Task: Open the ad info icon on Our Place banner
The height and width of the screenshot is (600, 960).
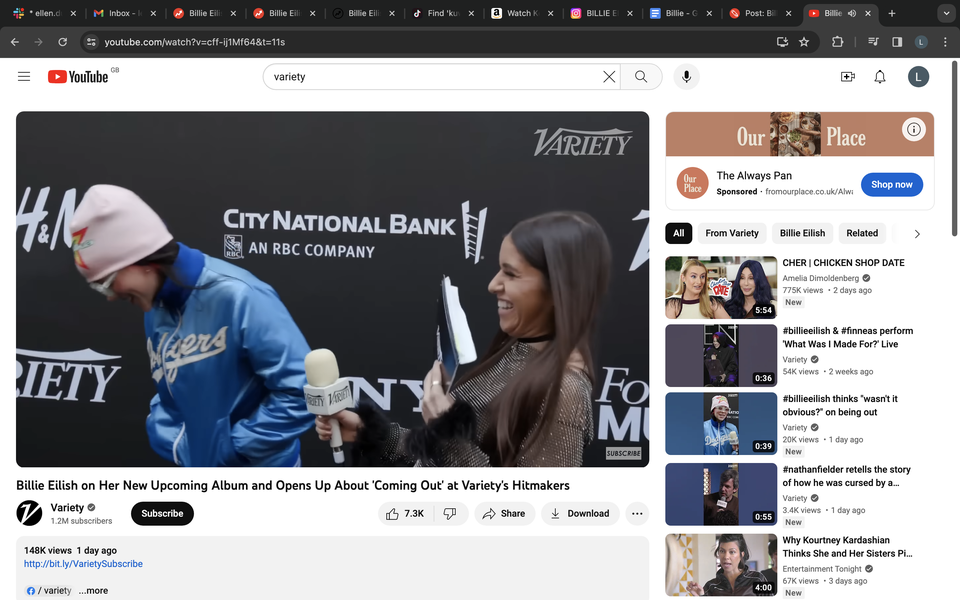Action: coord(913,129)
